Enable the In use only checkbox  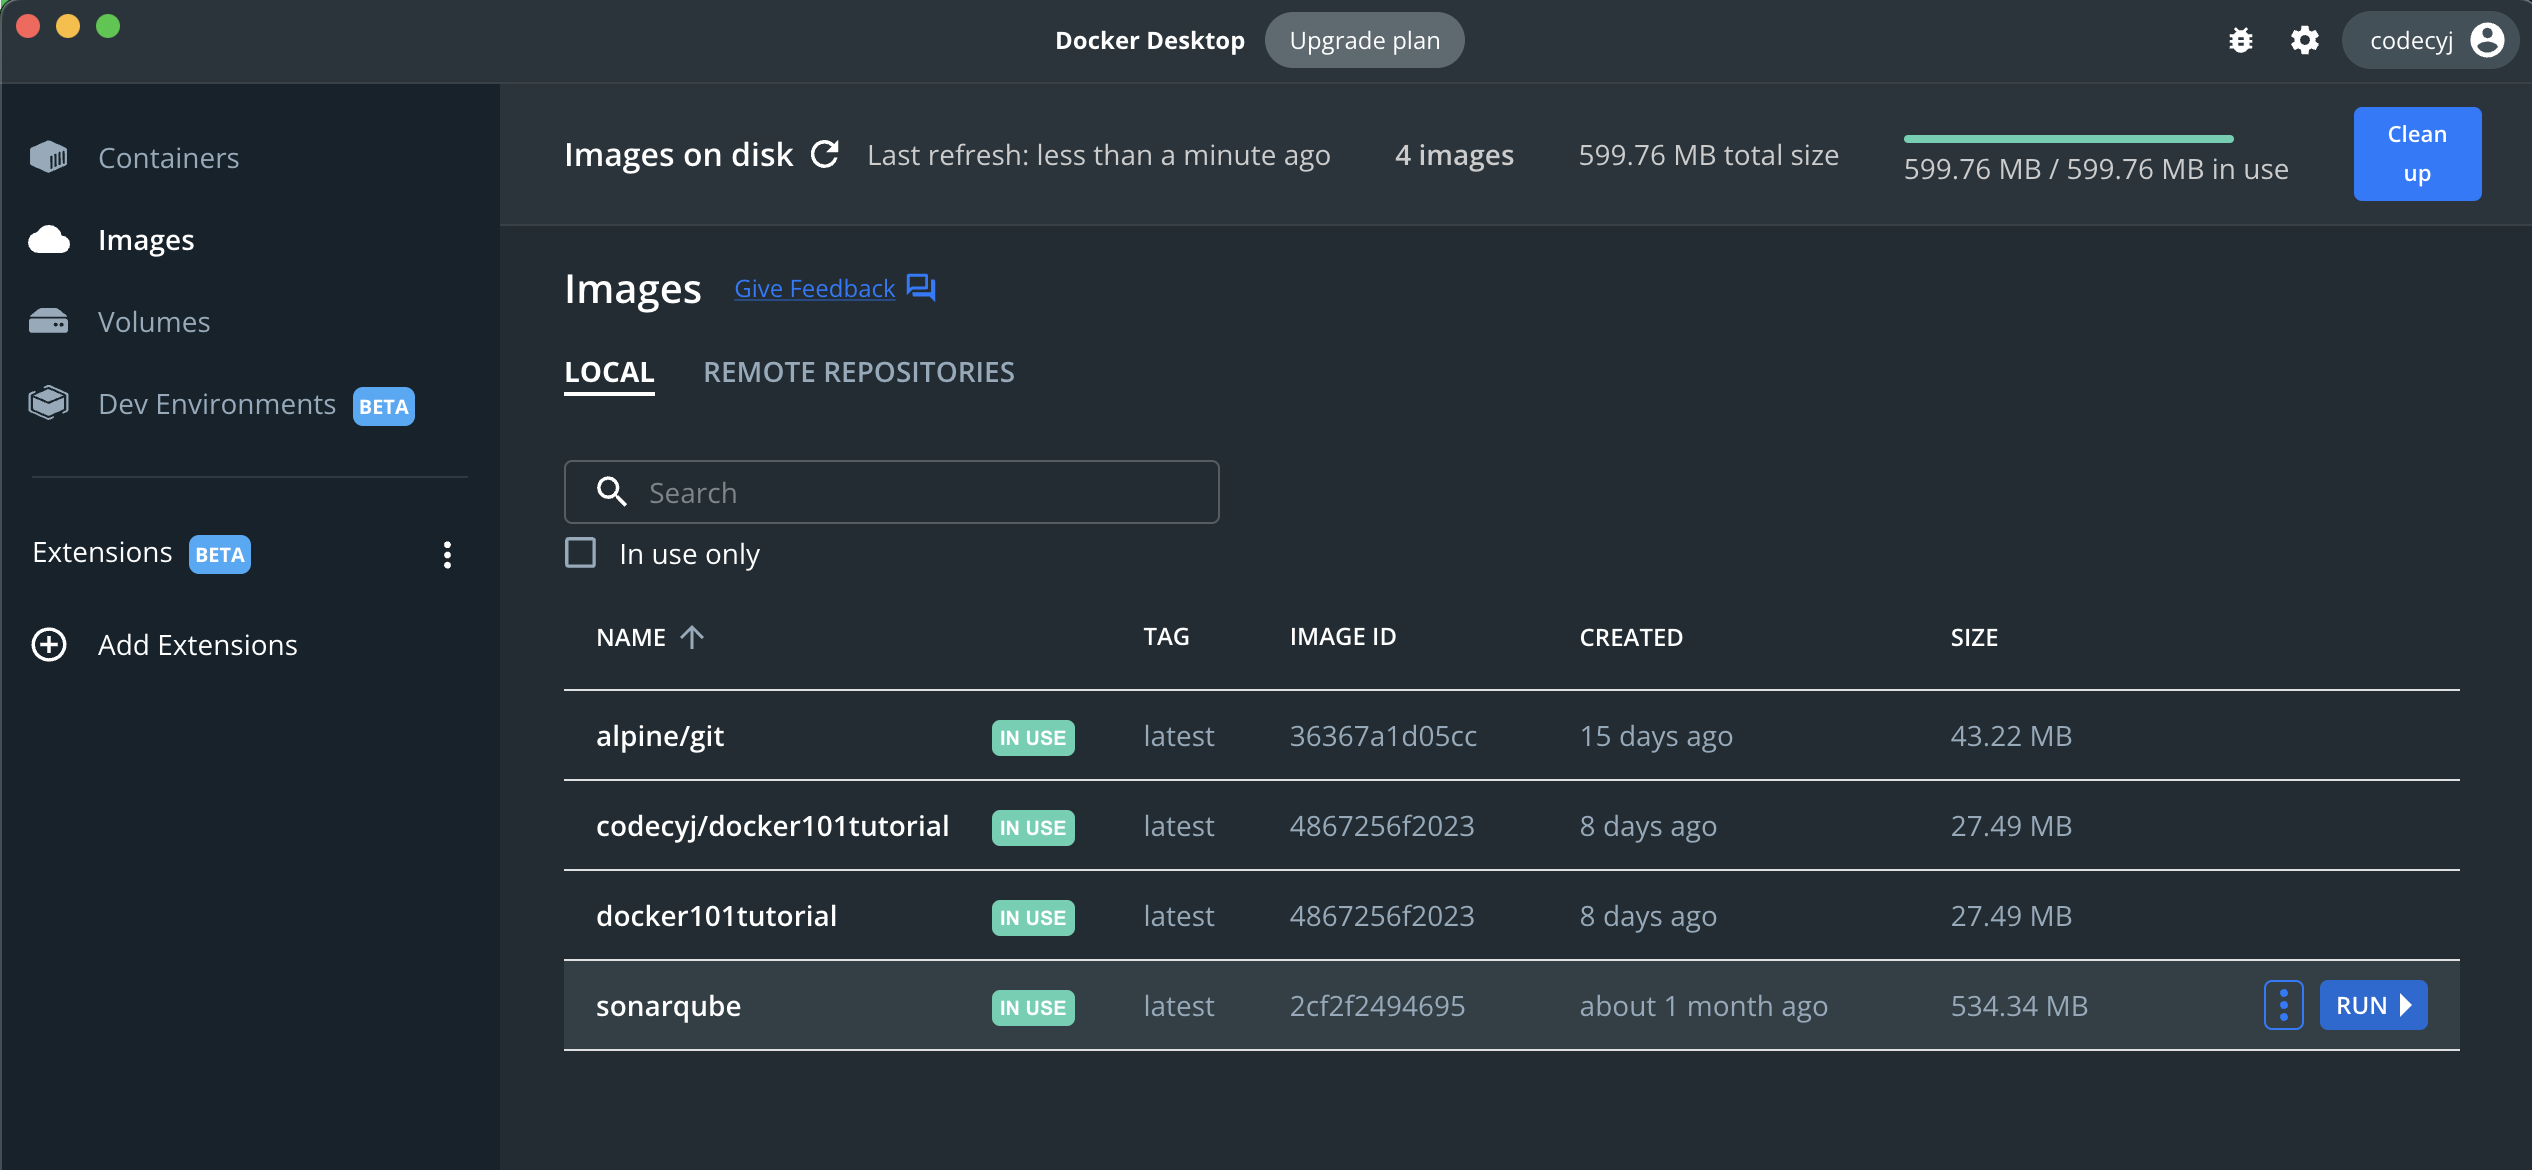click(580, 553)
